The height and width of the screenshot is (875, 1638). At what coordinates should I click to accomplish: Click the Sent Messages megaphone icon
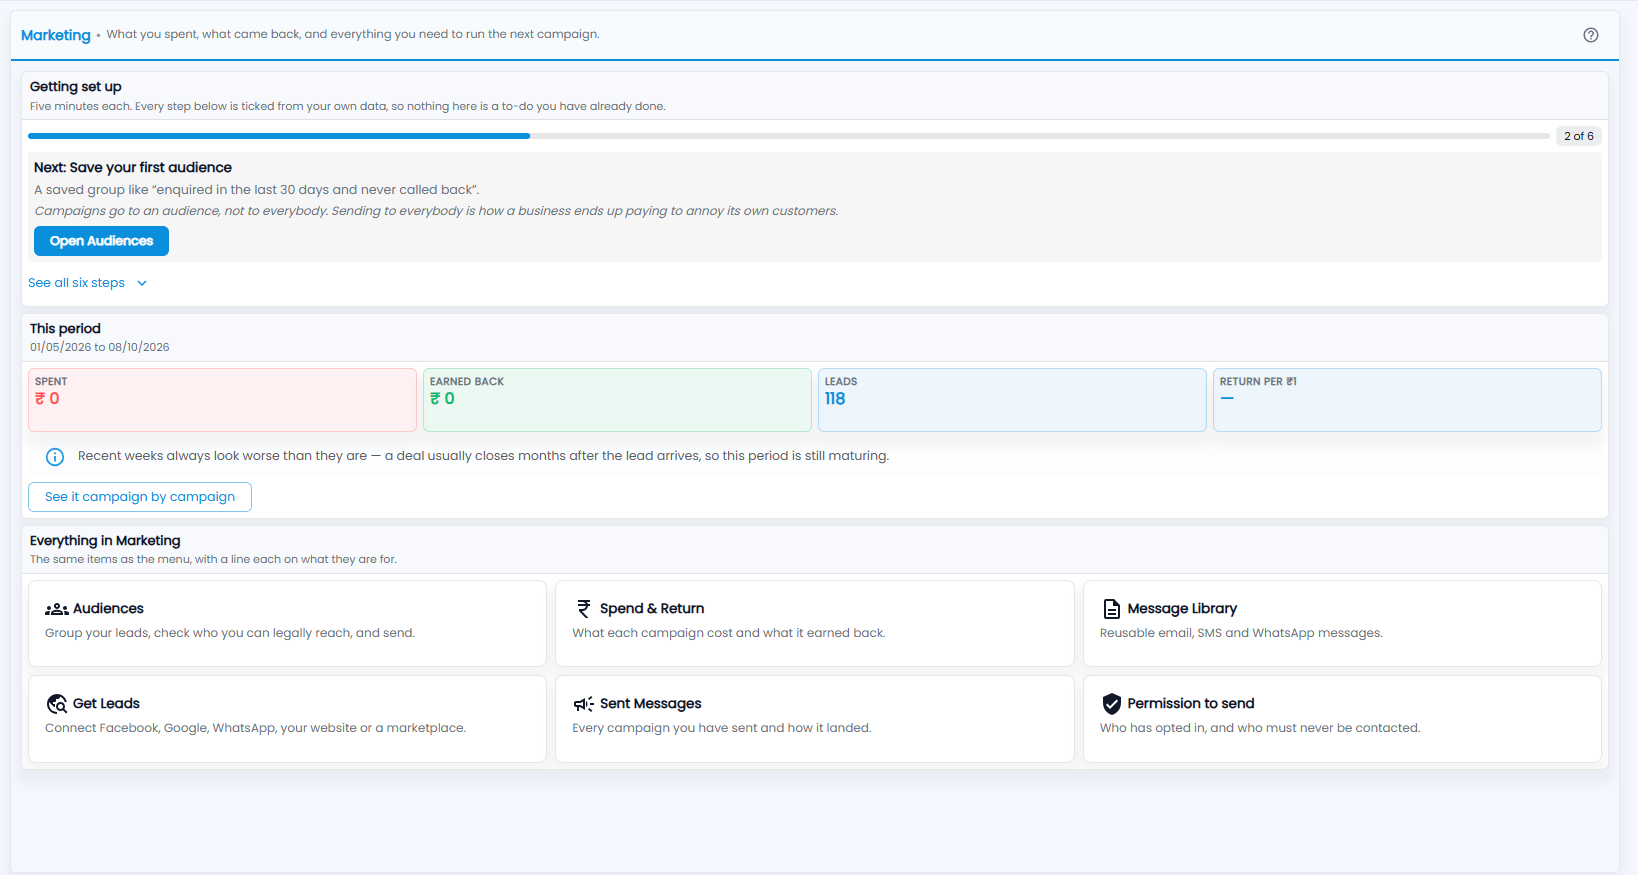tap(584, 704)
